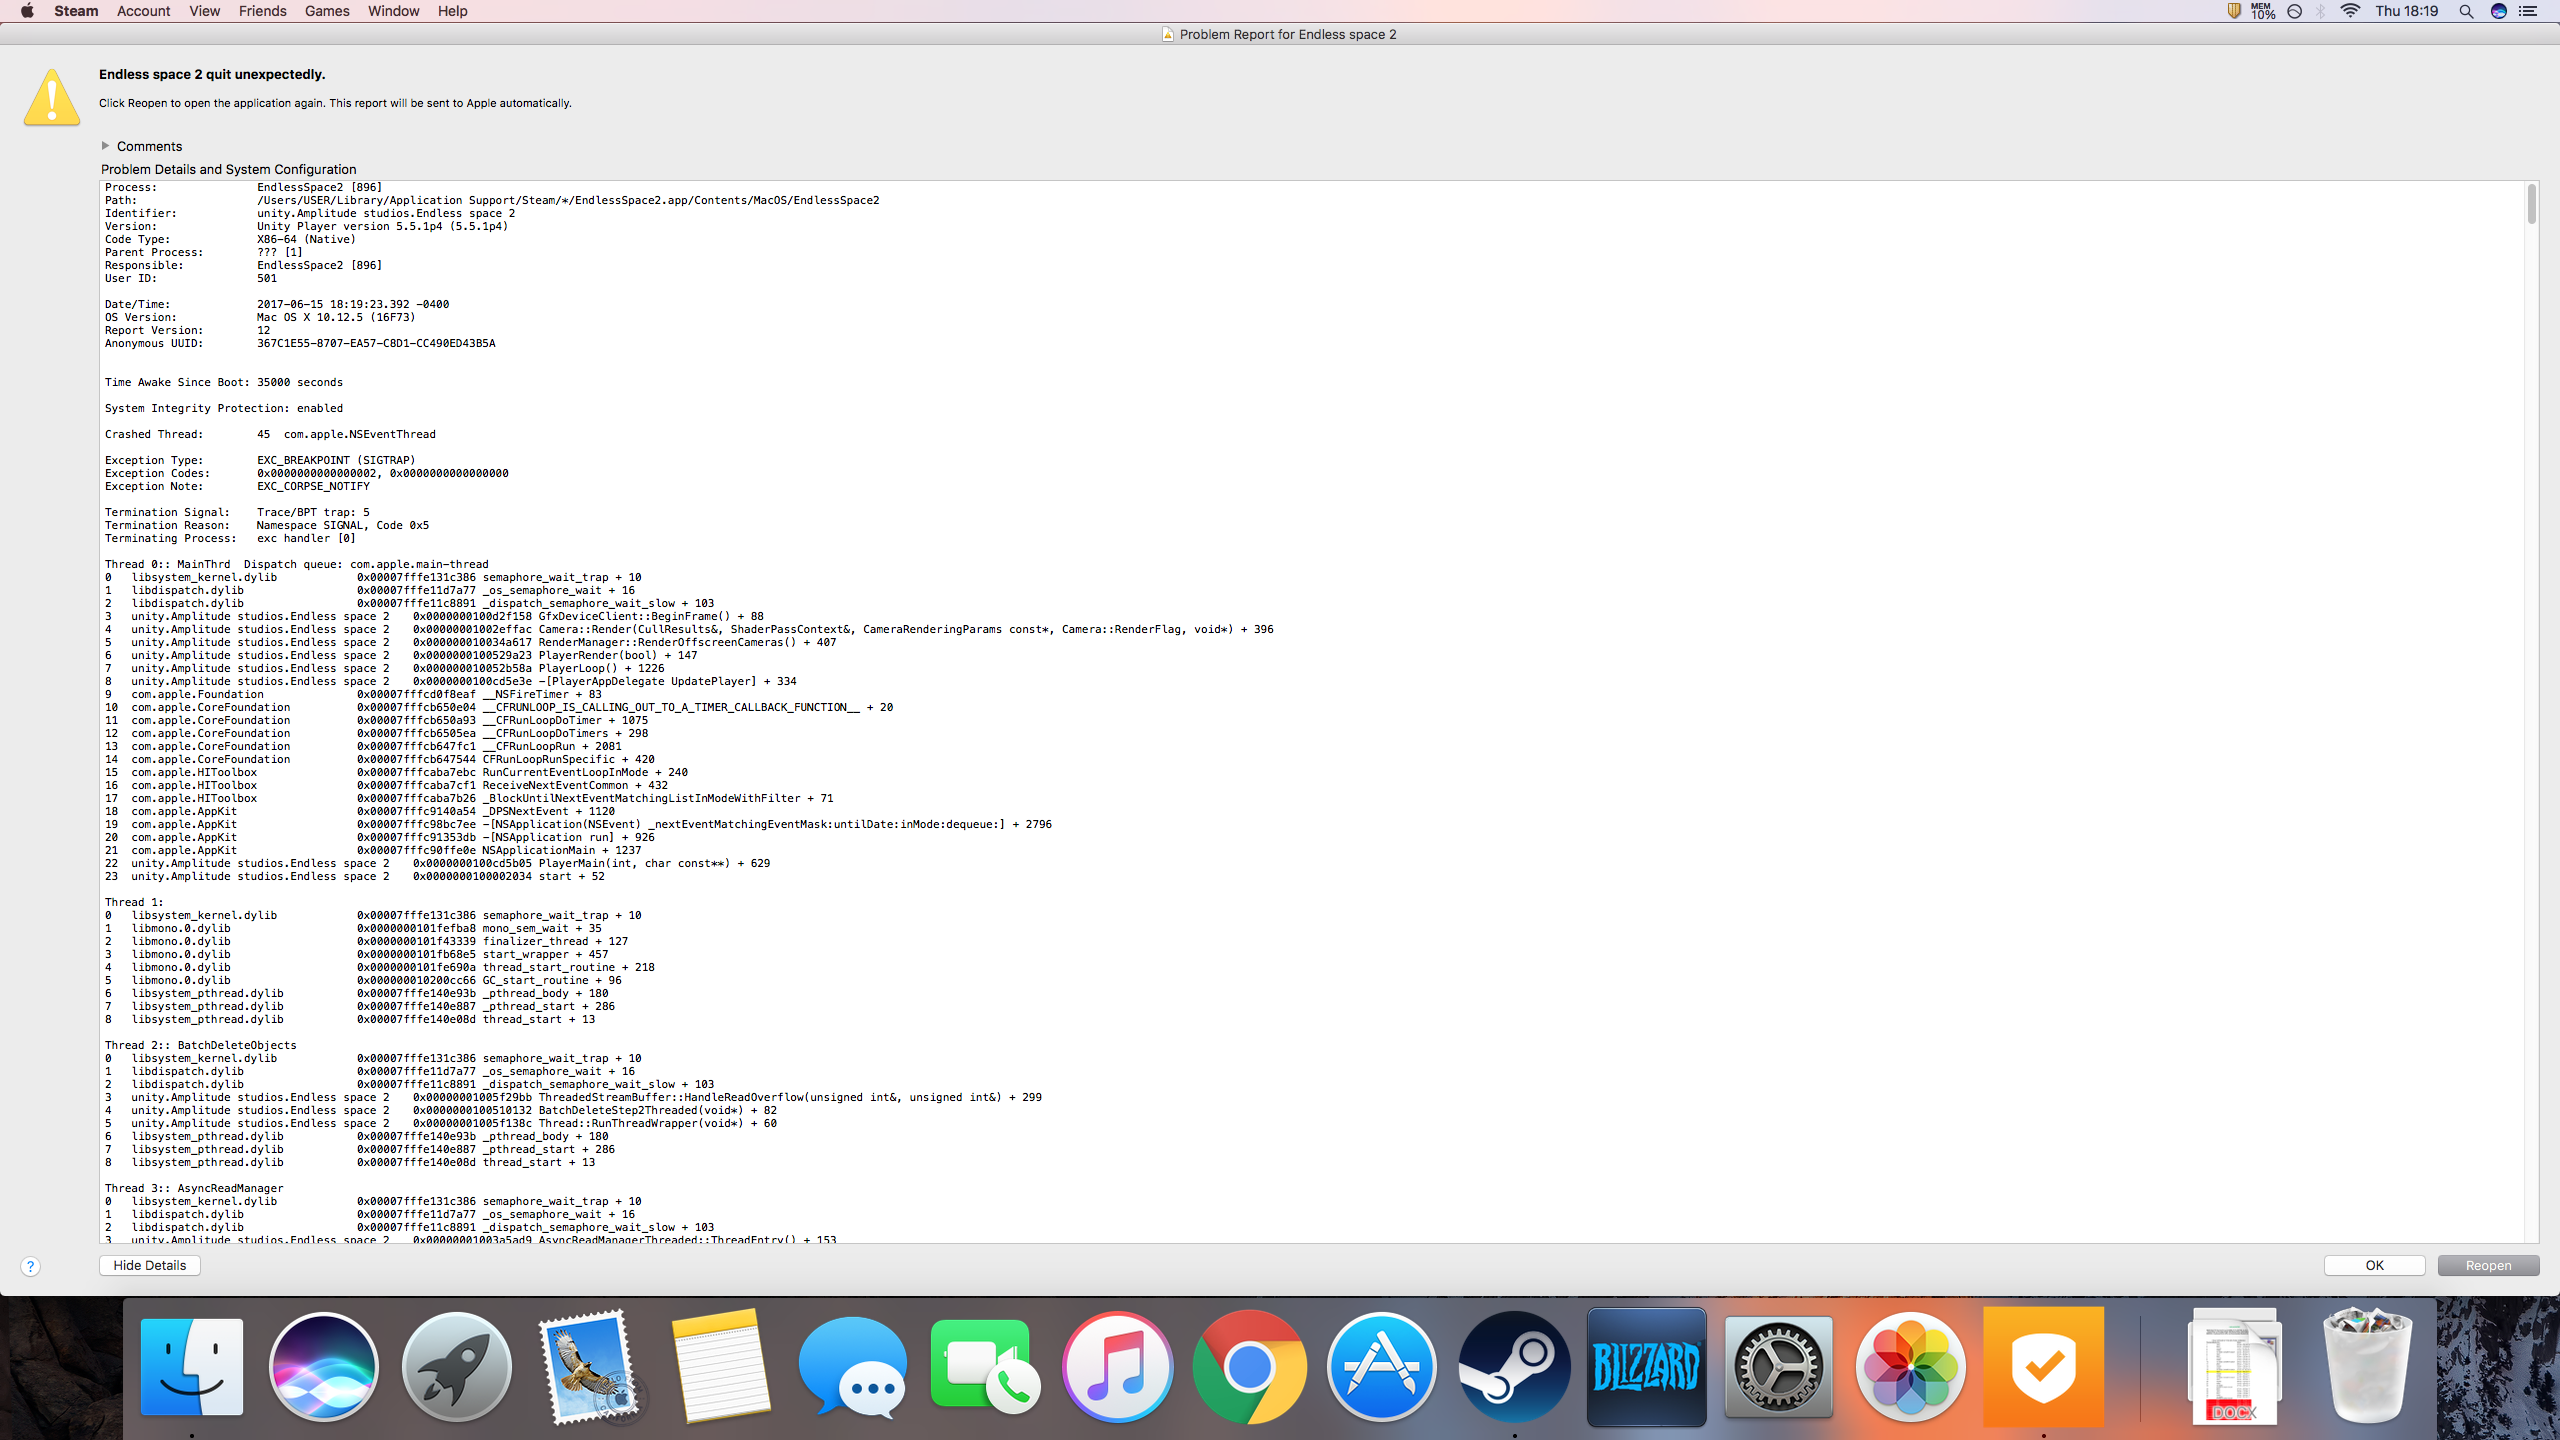Click 'Endless space 2 quit unexpectedly.' heading
Image resolution: width=2560 pixels, height=1440 pixels.
click(212, 74)
